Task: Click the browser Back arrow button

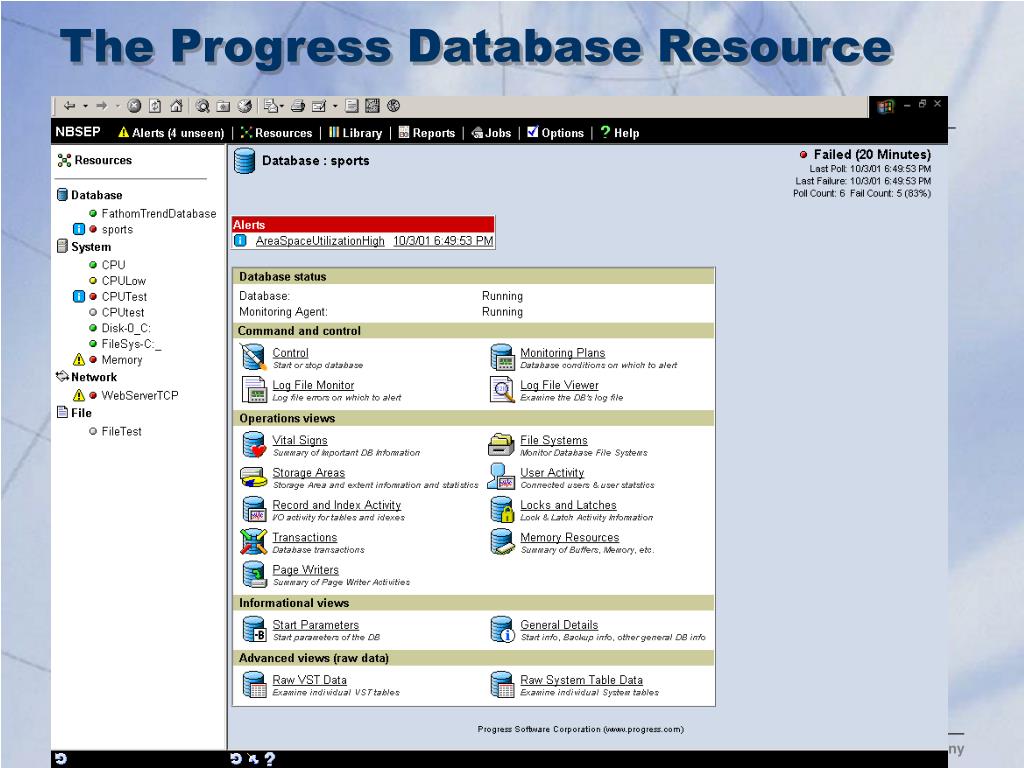Action: click(x=69, y=106)
